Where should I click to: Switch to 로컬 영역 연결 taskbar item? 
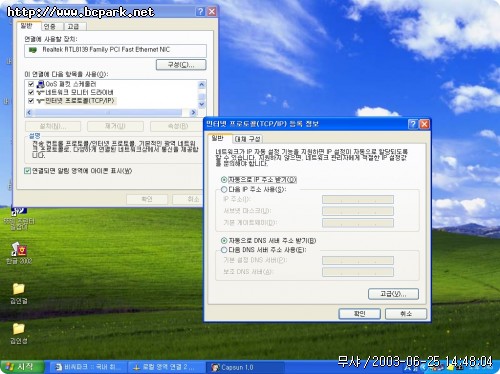166,367
